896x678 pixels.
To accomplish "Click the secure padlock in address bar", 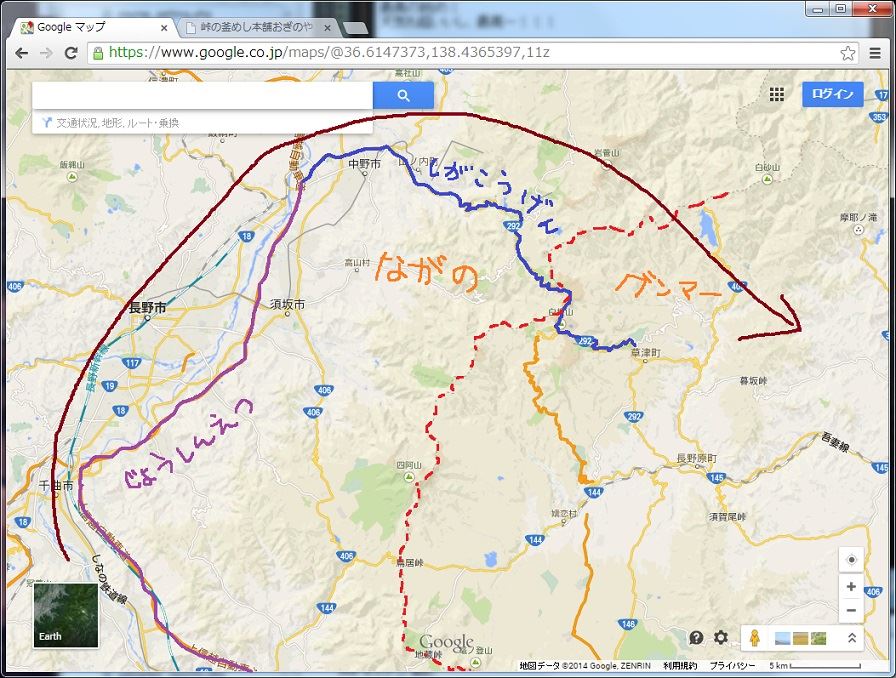I will [x=98, y=53].
